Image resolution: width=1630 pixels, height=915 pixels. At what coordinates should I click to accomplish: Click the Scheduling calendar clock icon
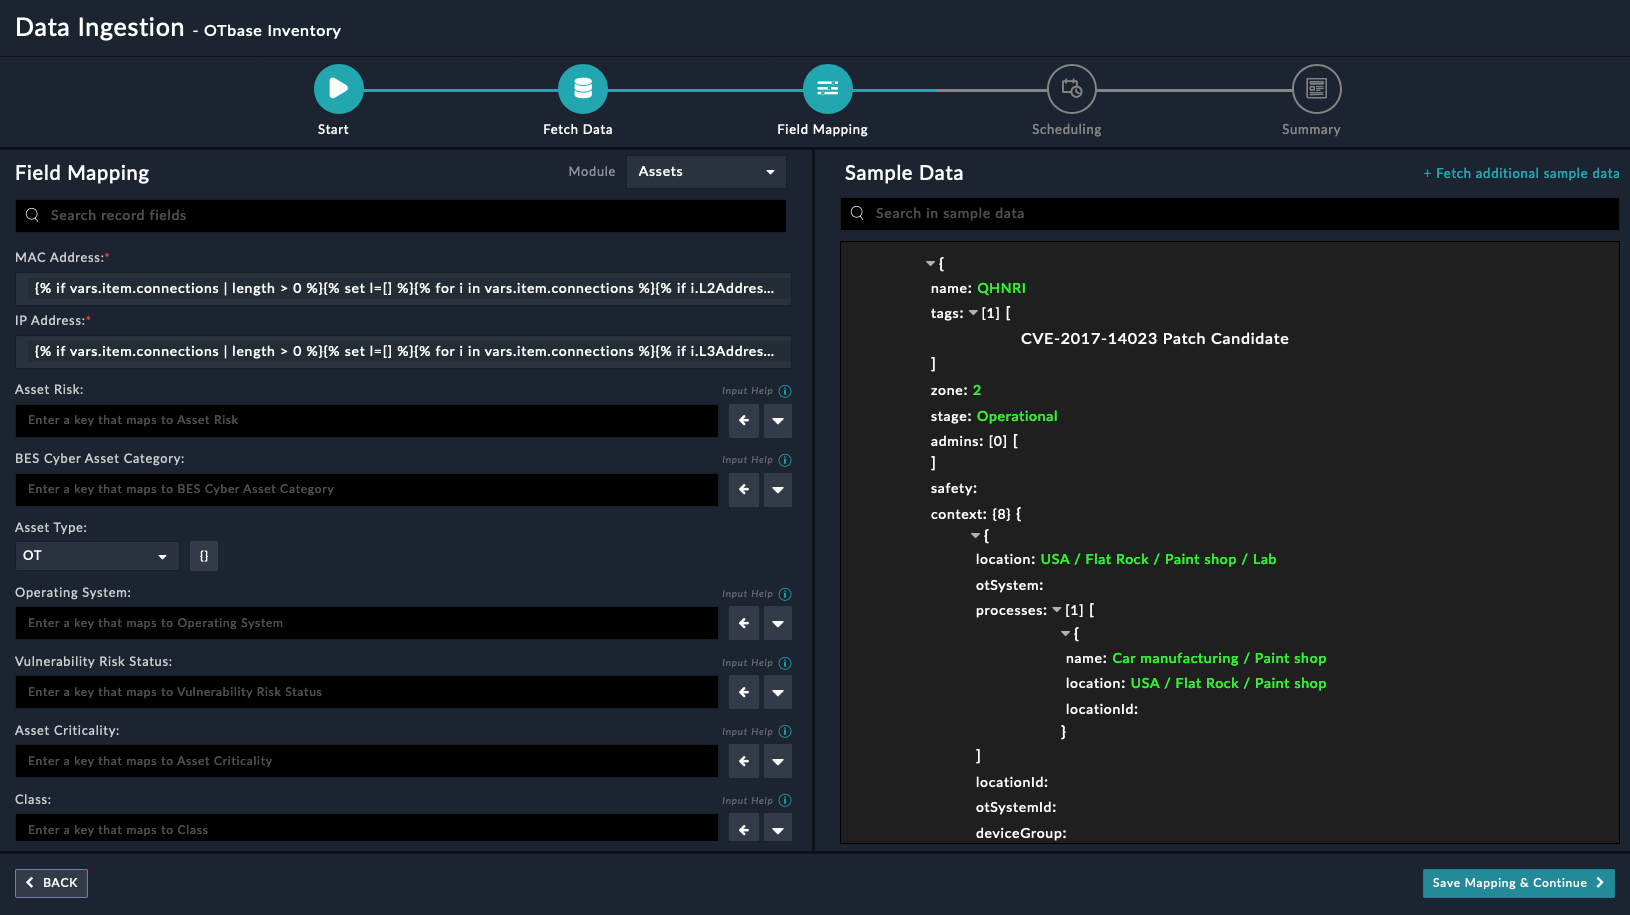pyautogui.click(x=1071, y=89)
